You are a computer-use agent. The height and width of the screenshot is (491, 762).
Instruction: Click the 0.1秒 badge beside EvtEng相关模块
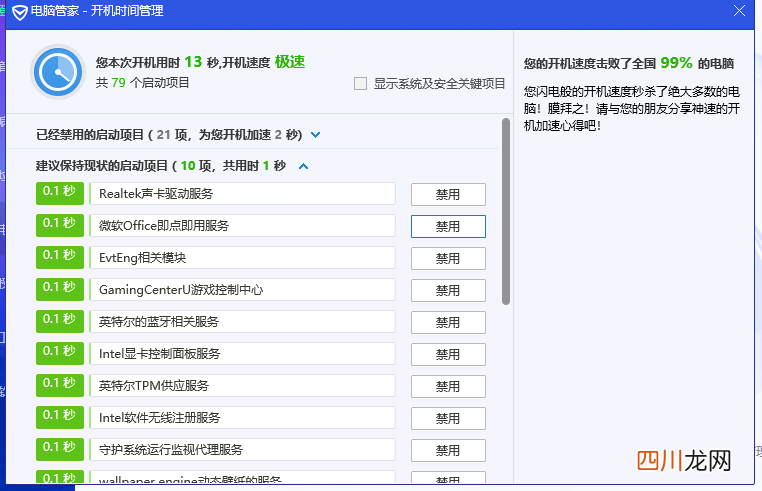tap(60, 258)
